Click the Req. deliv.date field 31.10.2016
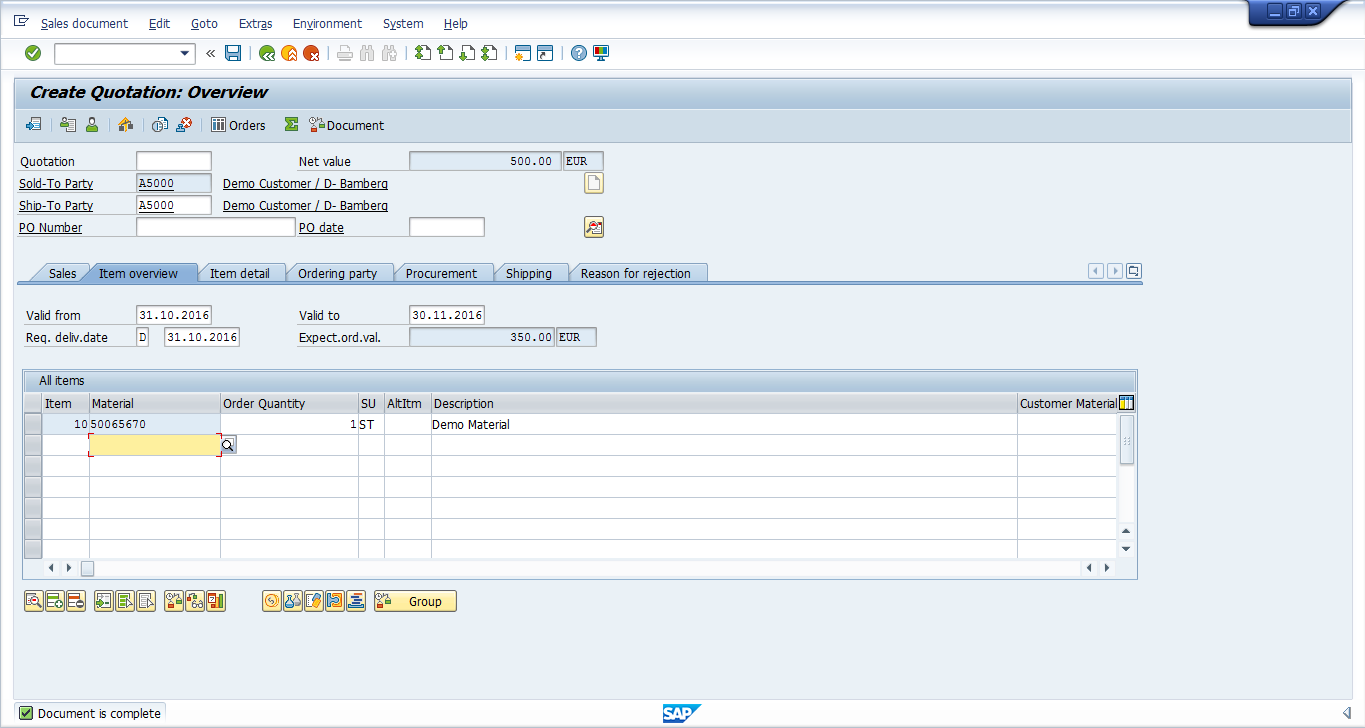Image resolution: width=1365 pixels, height=728 pixels. 202,337
